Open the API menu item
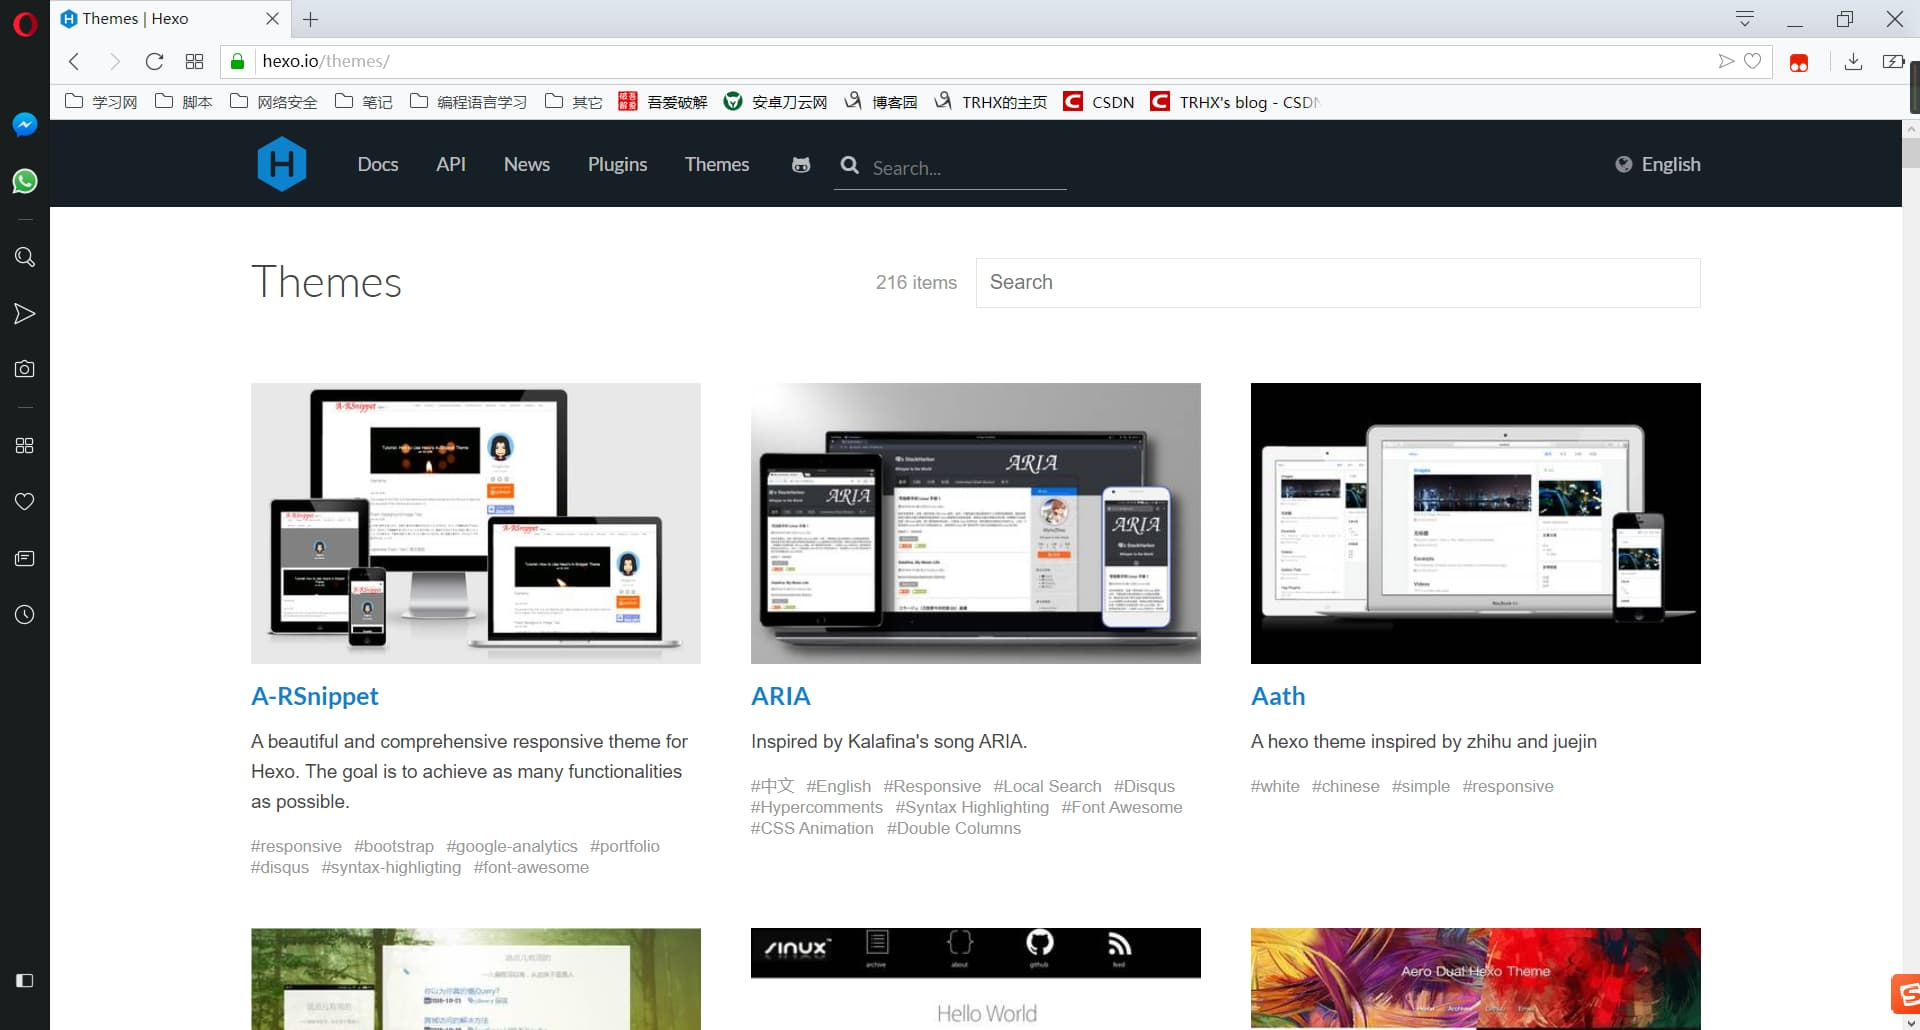Image resolution: width=1920 pixels, height=1030 pixels. pyautogui.click(x=451, y=164)
